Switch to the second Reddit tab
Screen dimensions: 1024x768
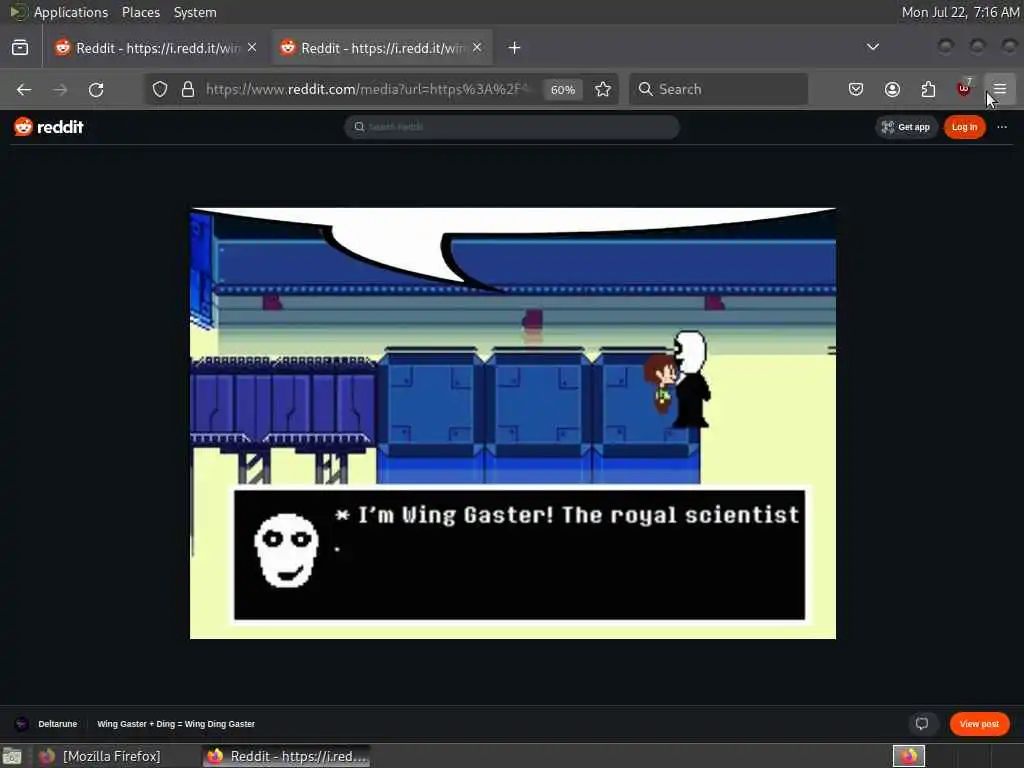[x=382, y=48]
